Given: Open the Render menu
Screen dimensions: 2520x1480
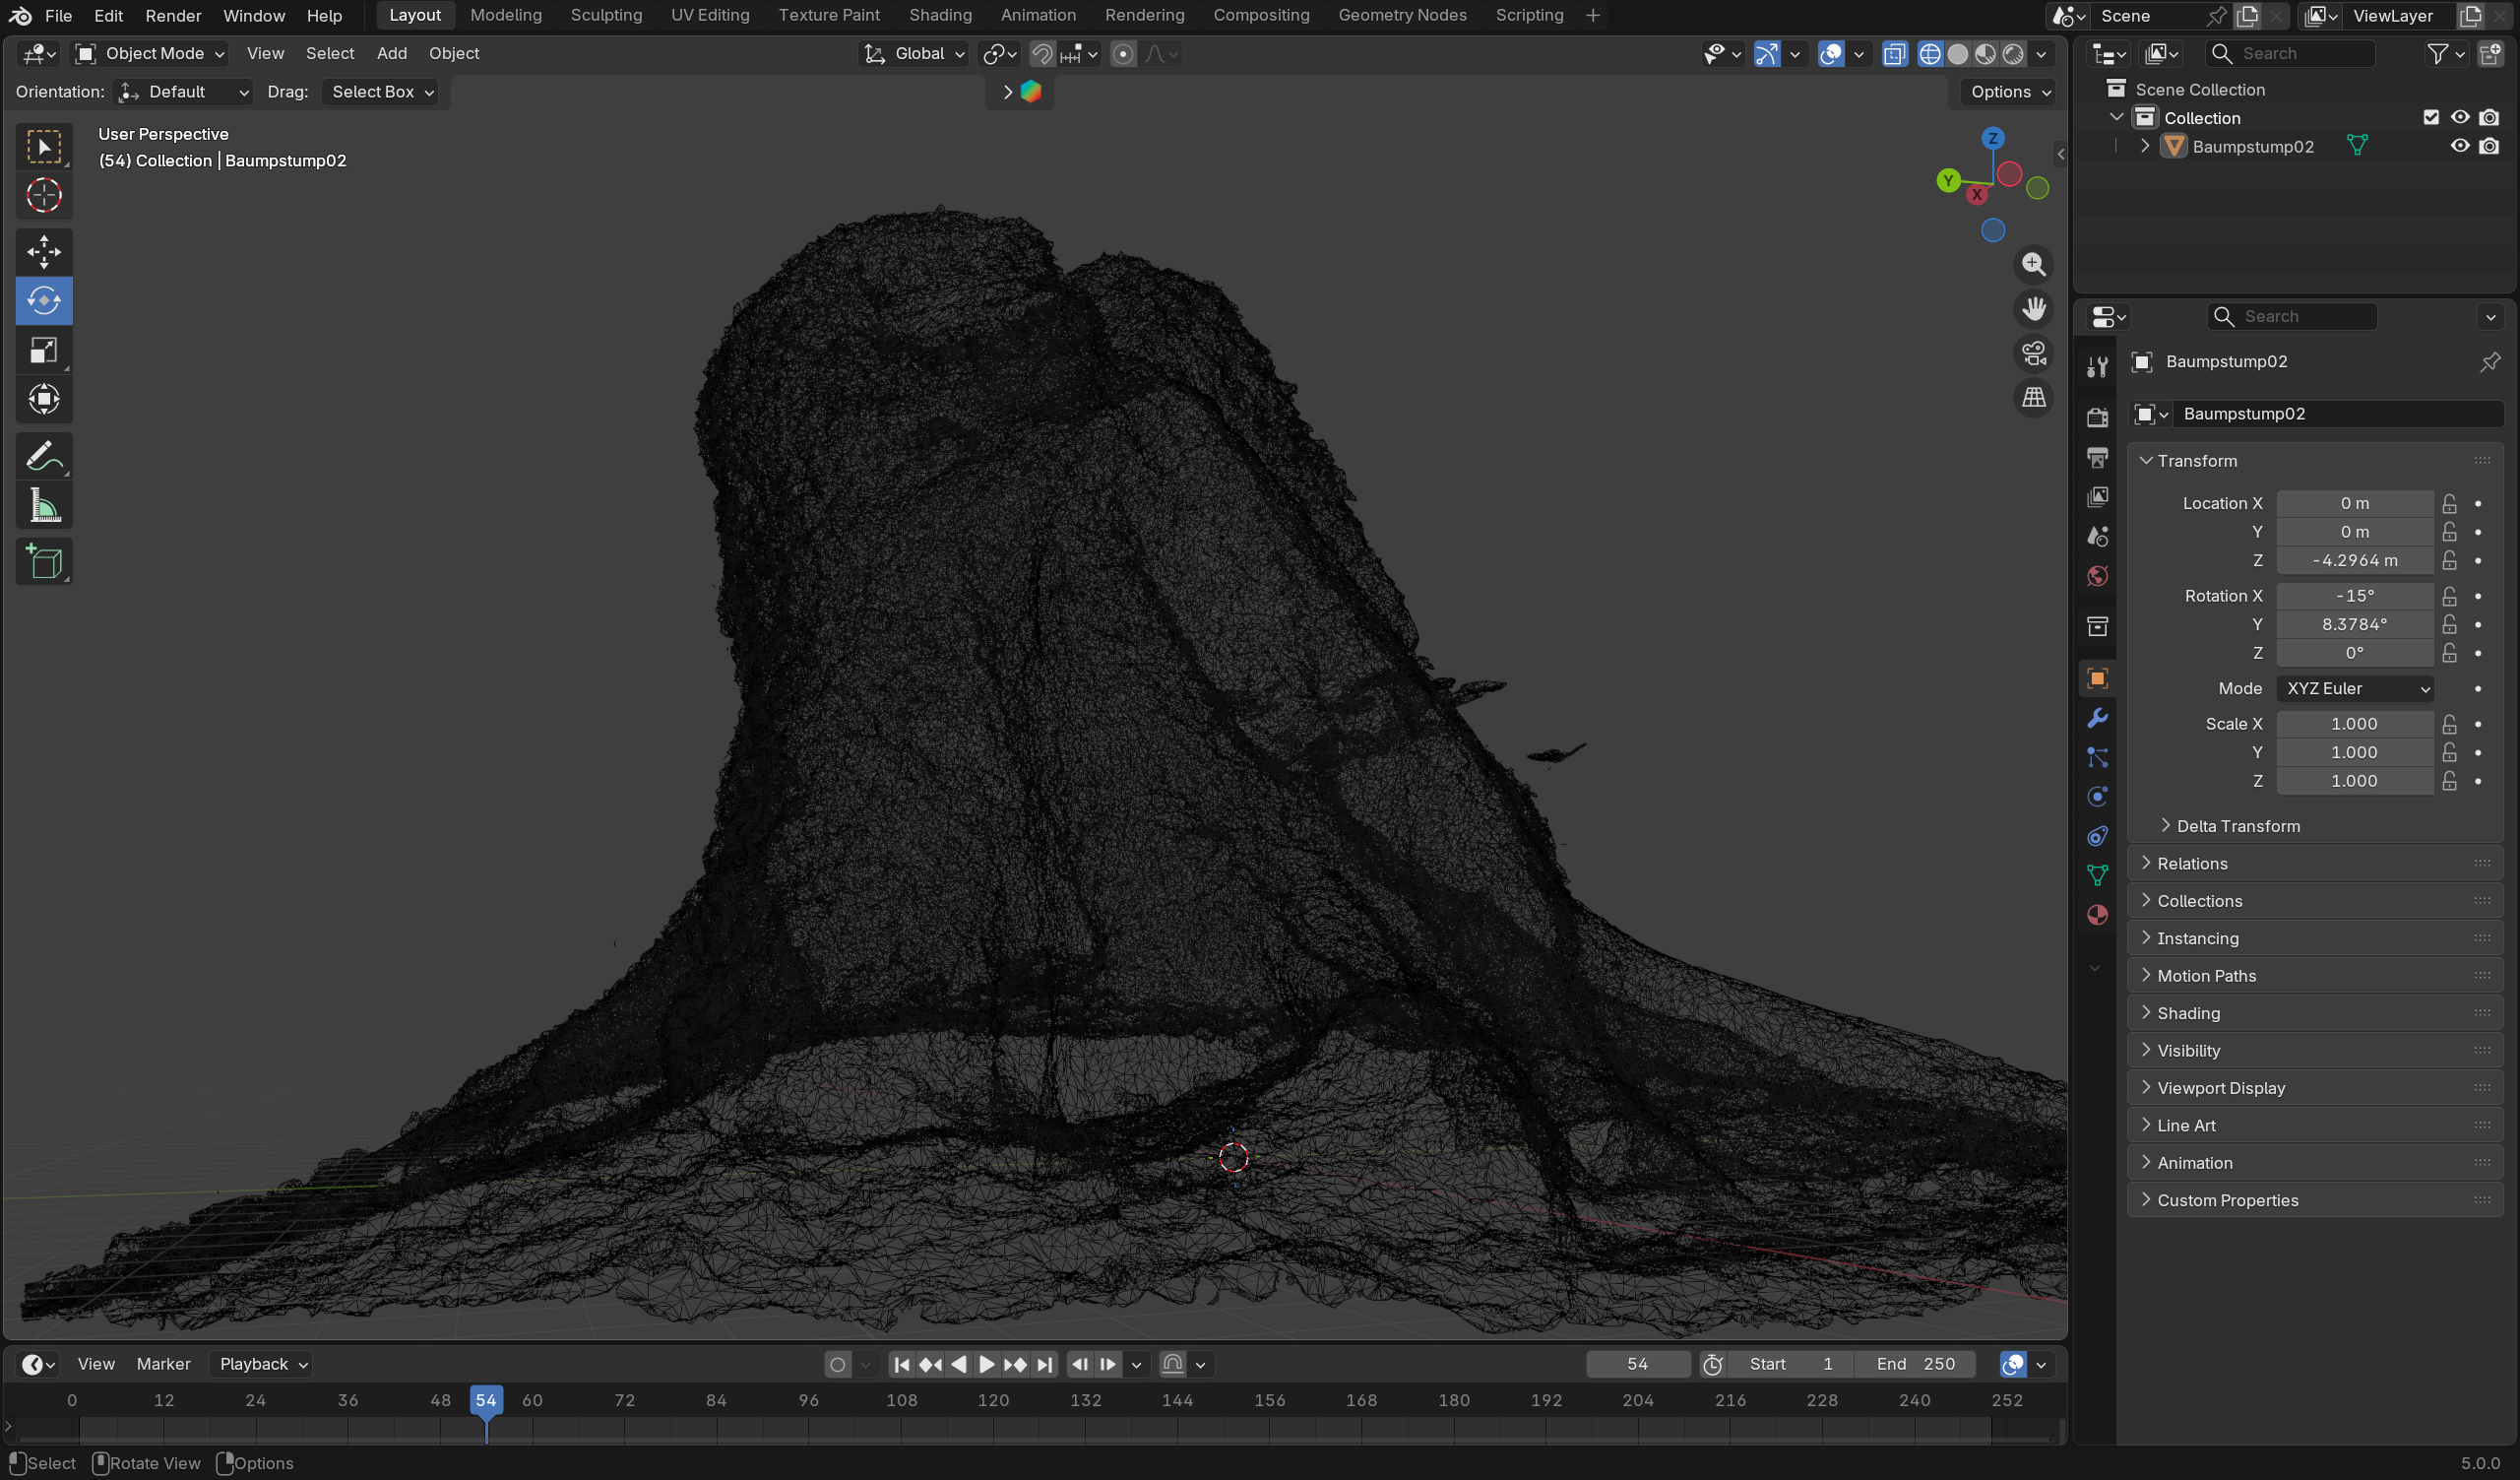Looking at the screenshot, I should click(173, 15).
